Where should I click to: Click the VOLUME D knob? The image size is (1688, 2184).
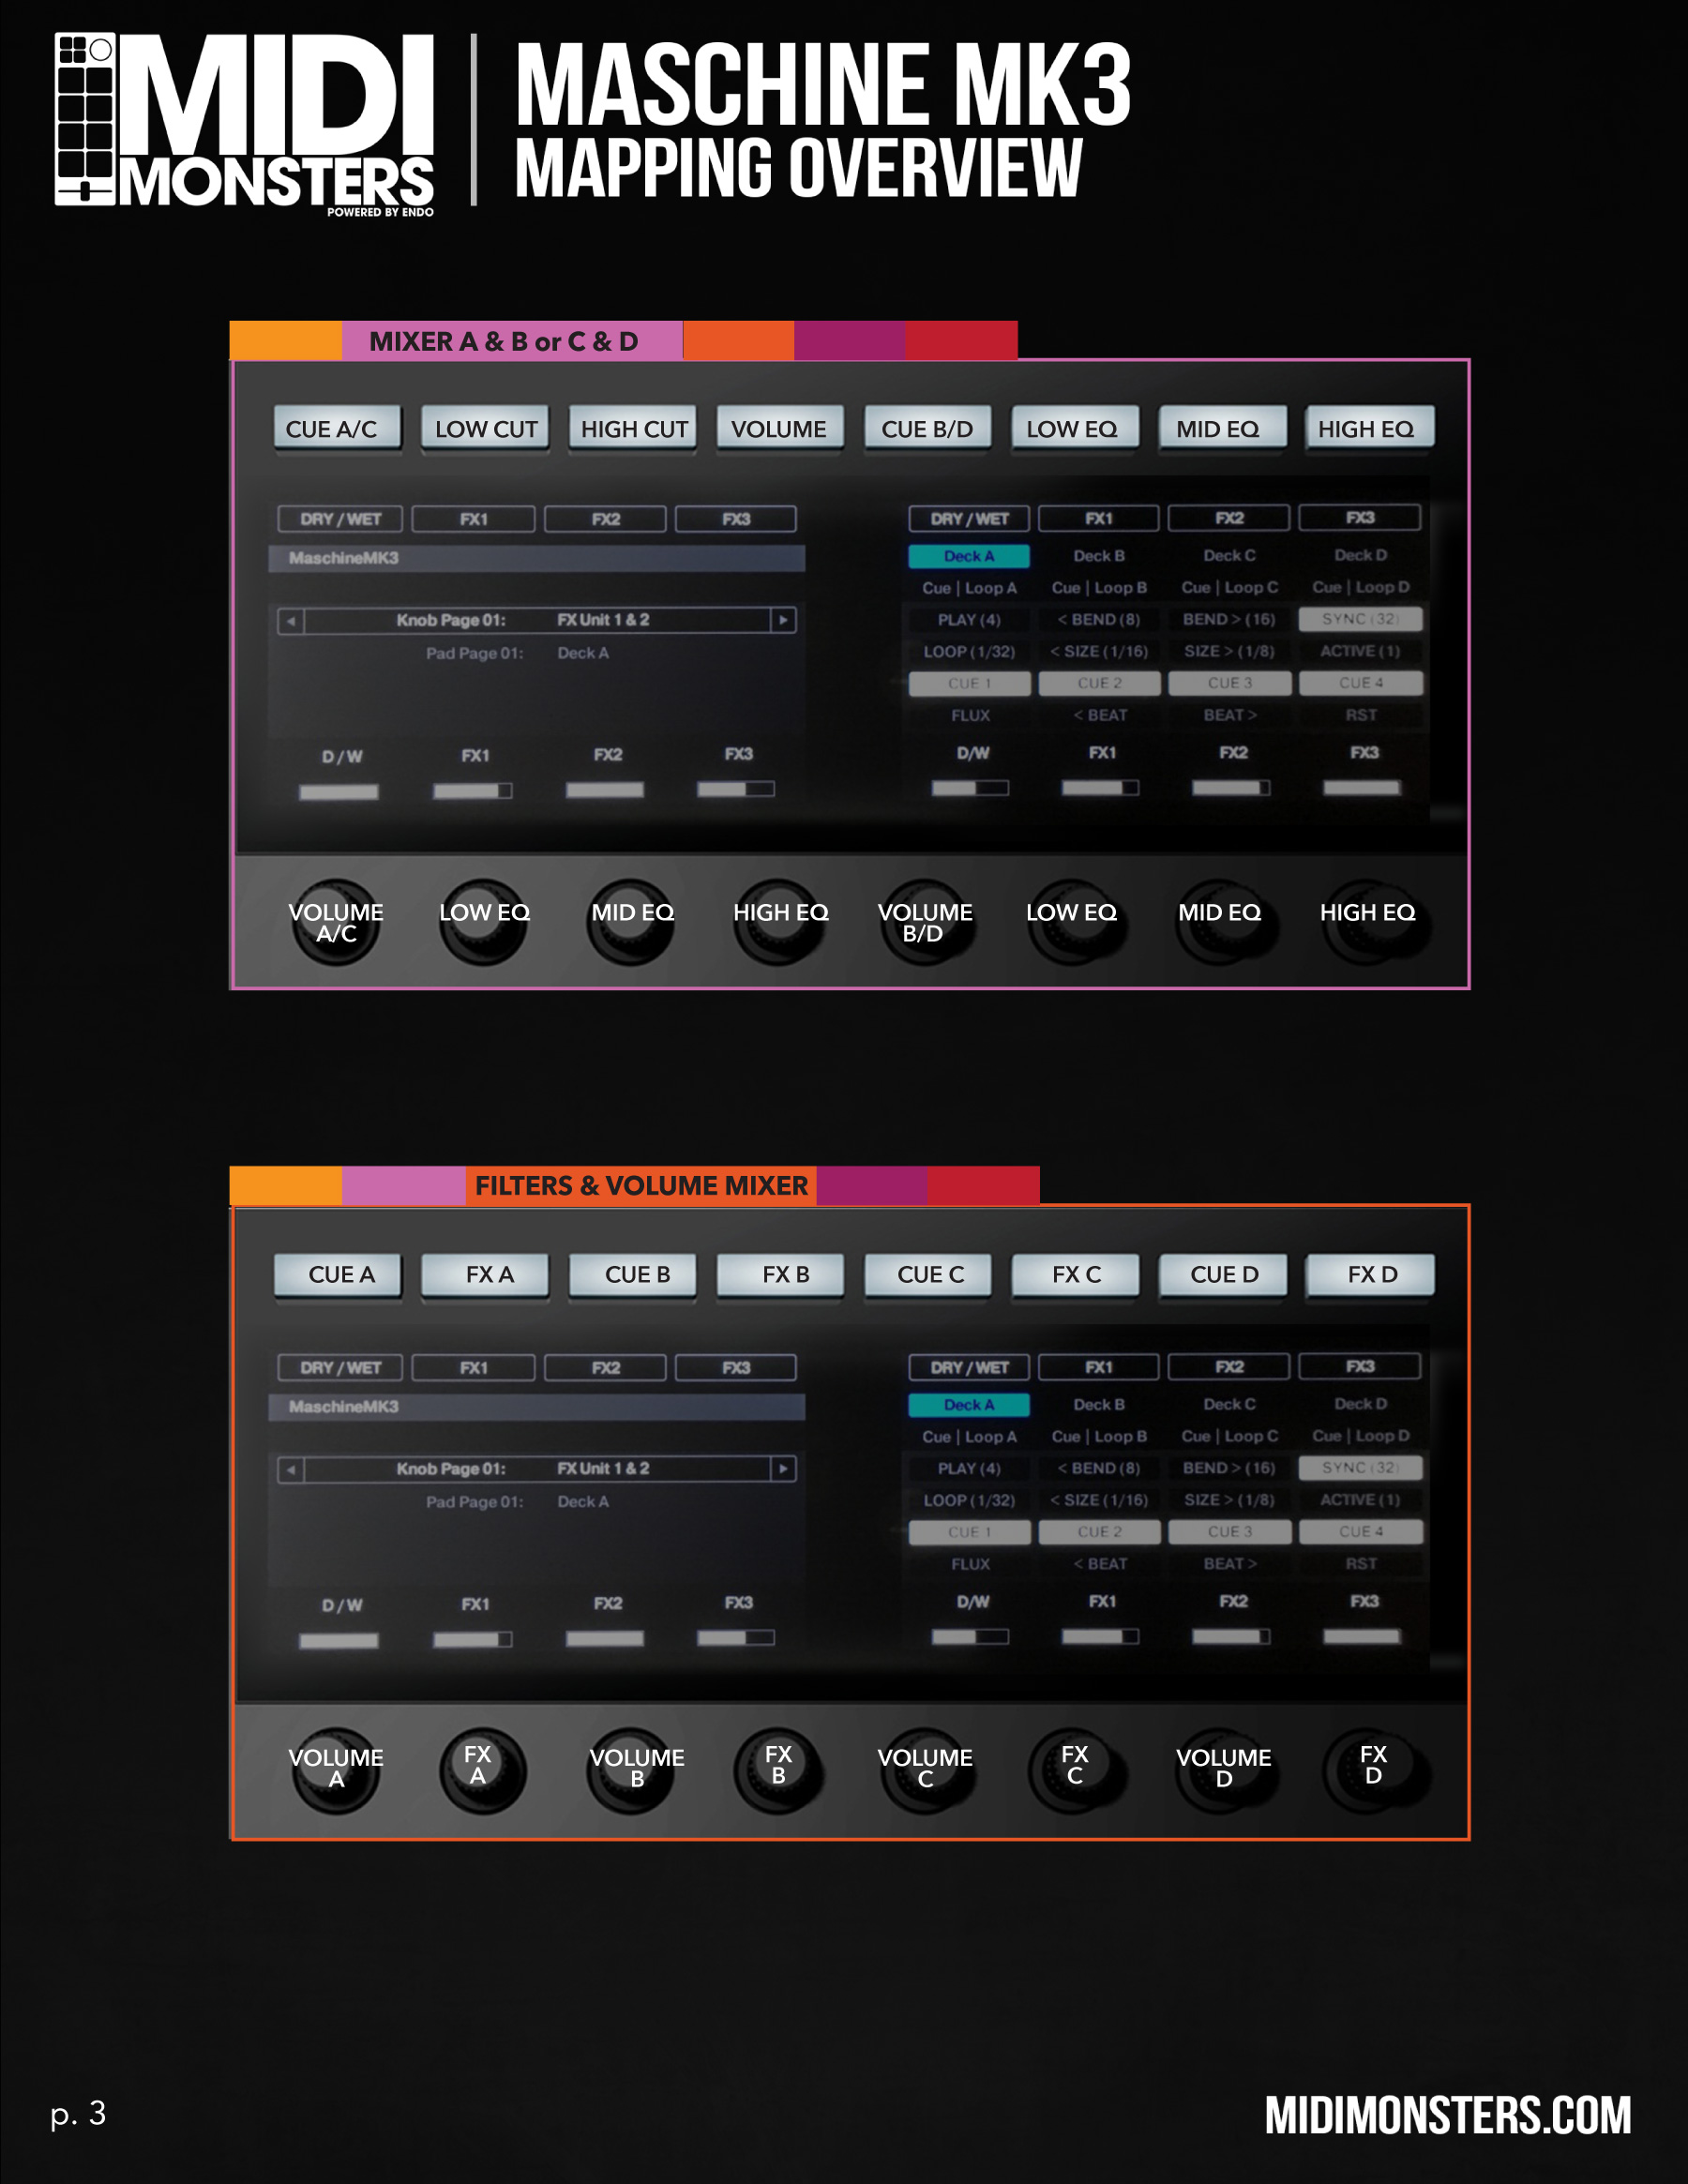click(x=1222, y=1769)
